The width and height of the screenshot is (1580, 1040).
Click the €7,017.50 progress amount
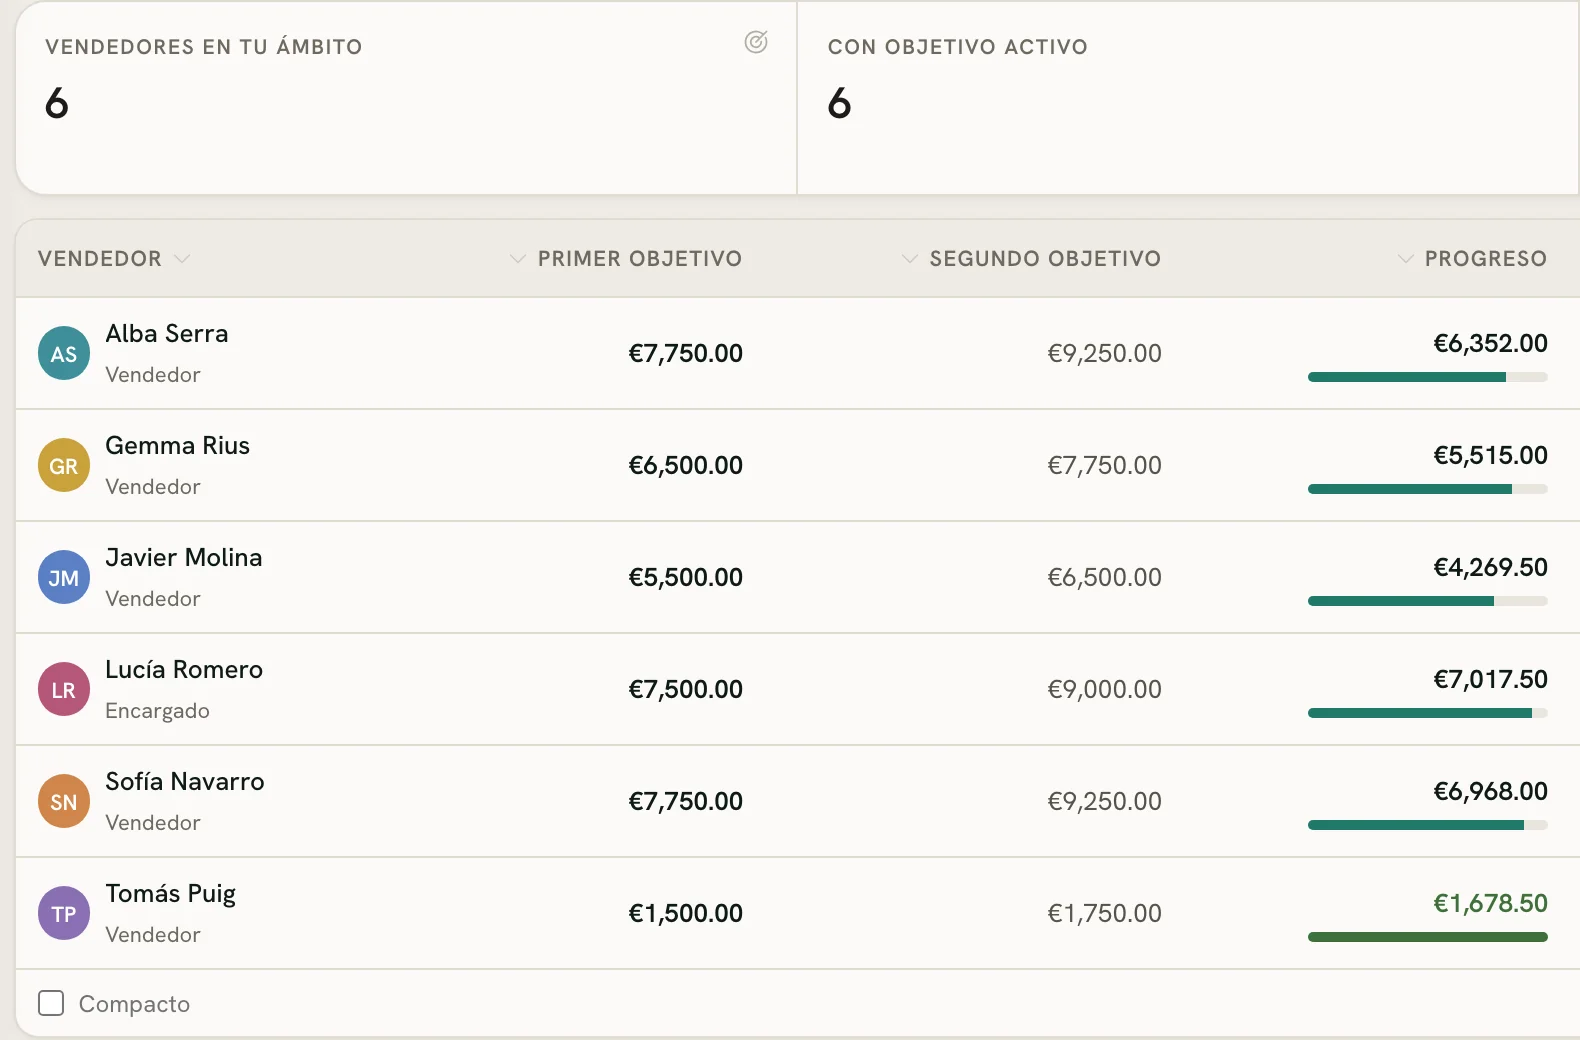point(1491,679)
